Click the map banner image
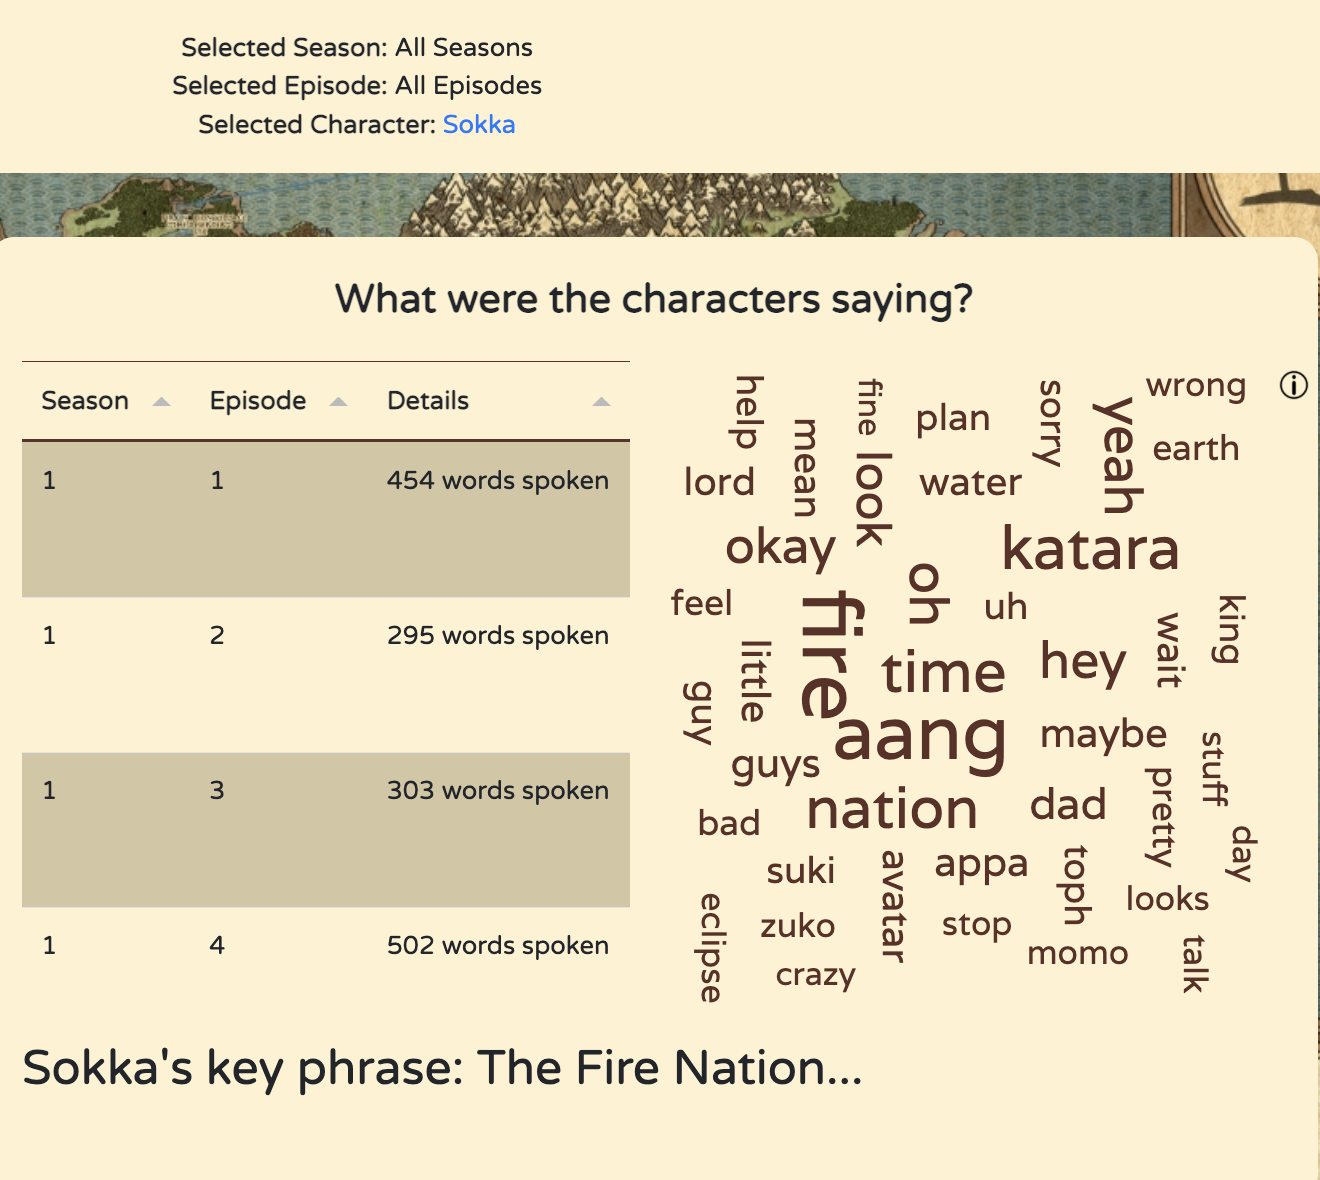 [660, 205]
